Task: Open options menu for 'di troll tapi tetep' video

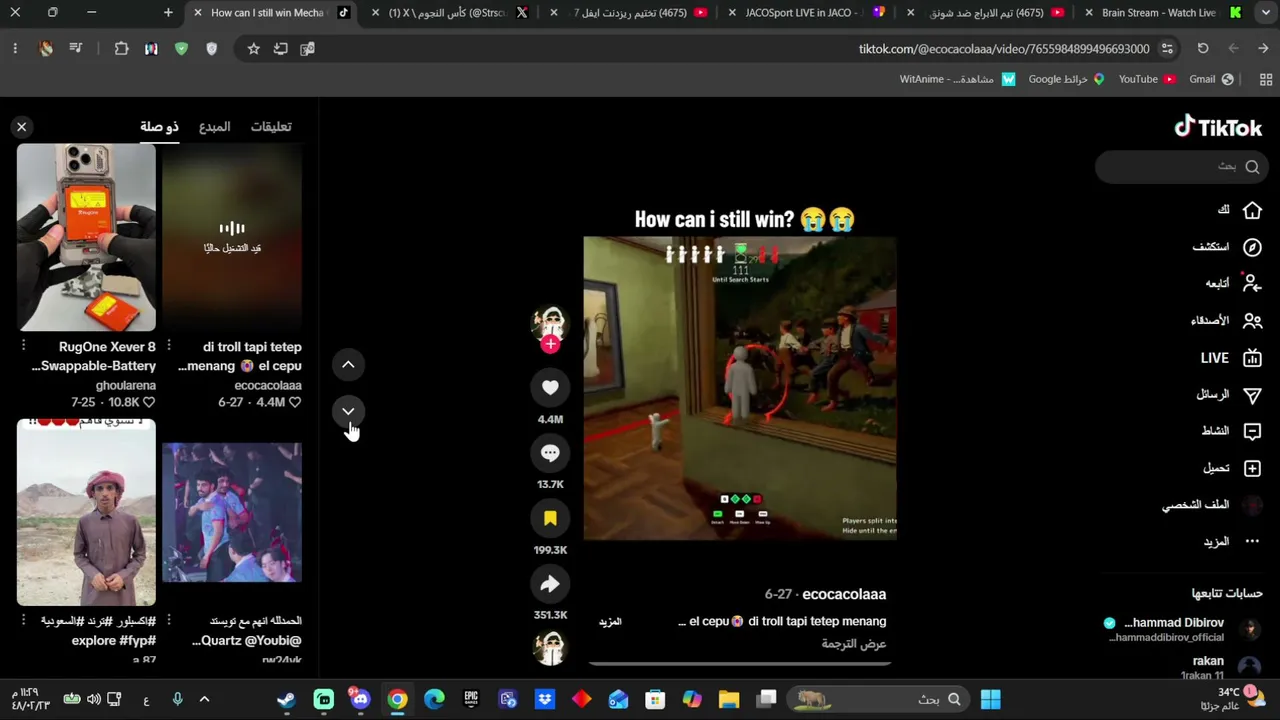Action: click(169, 346)
